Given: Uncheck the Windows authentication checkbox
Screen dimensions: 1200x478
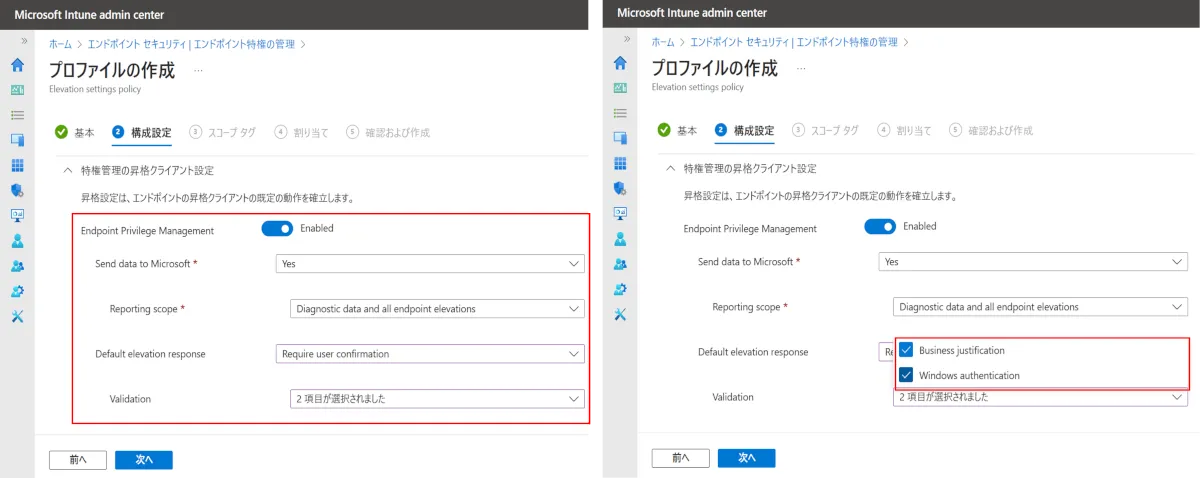Looking at the screenshot, I should pyautogui.click(x=906, y=375).
